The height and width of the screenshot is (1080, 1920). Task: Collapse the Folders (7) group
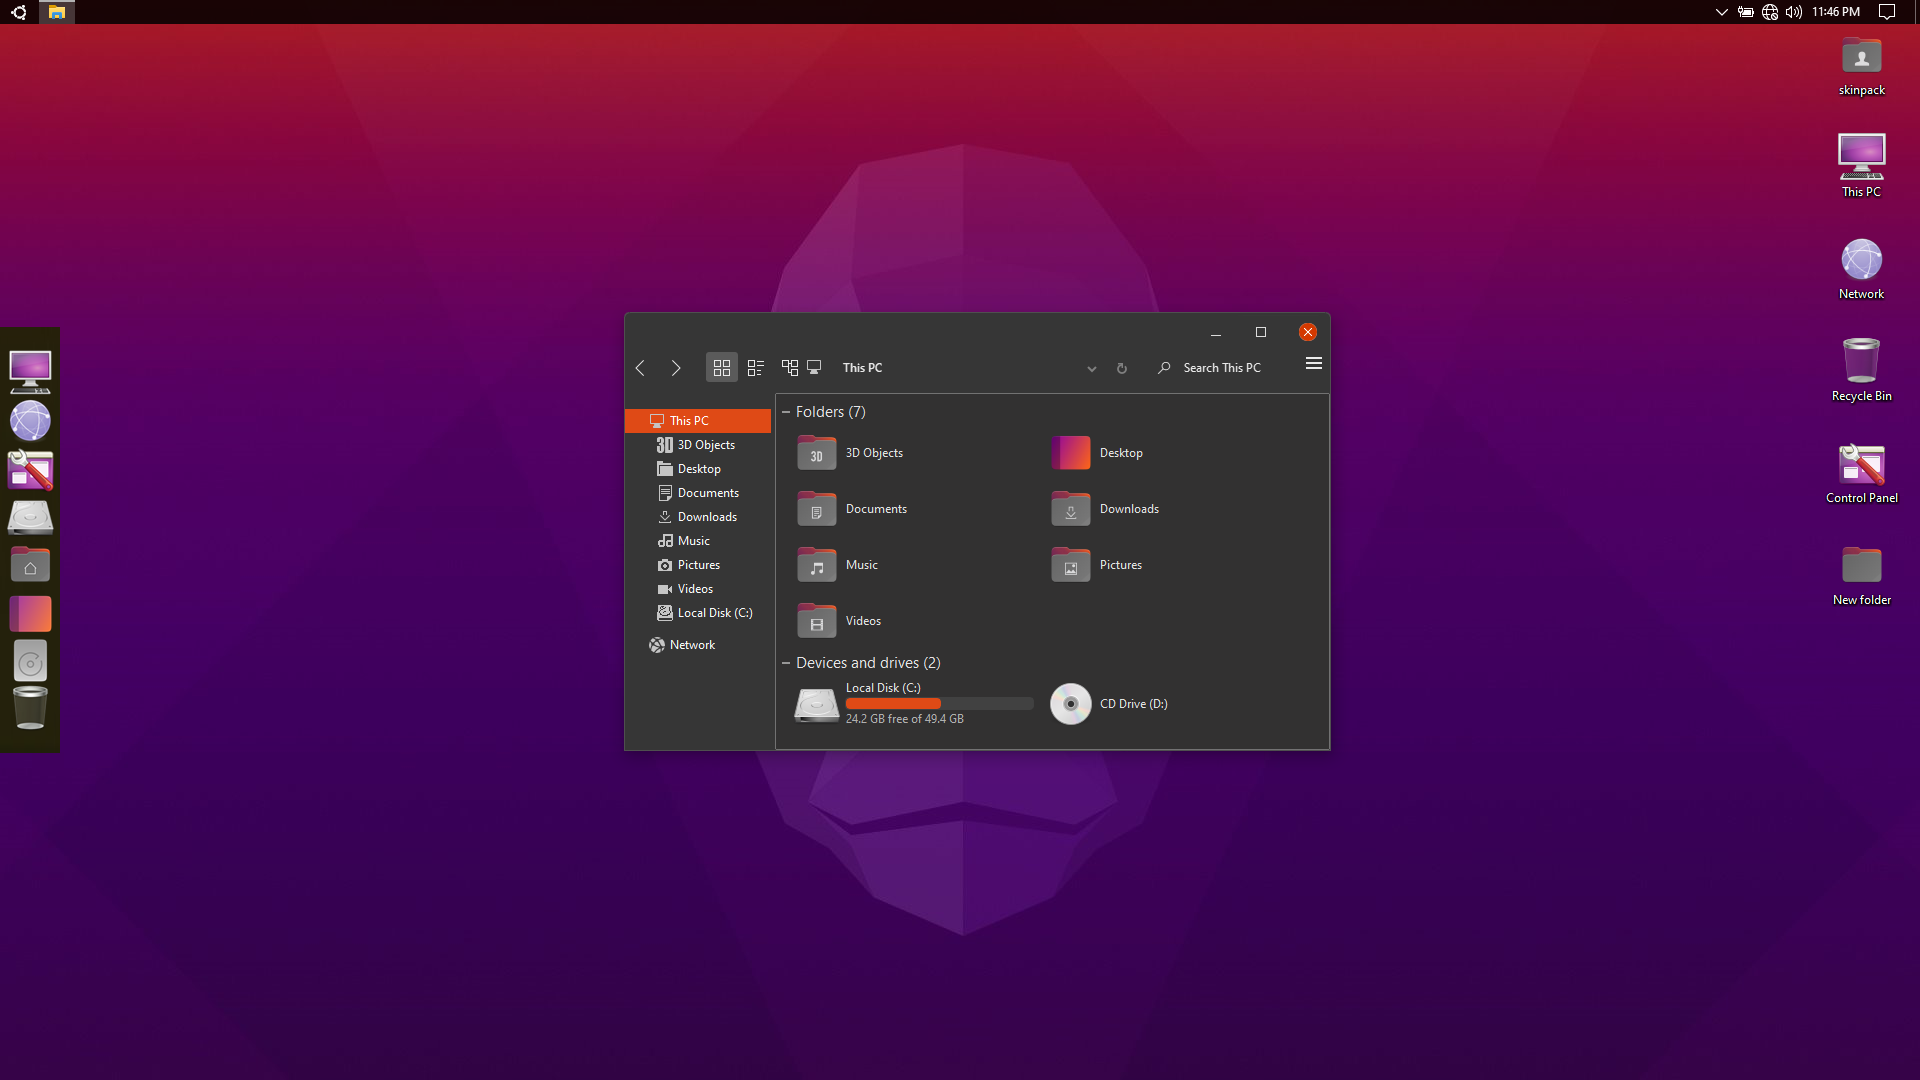coord(786,412)
